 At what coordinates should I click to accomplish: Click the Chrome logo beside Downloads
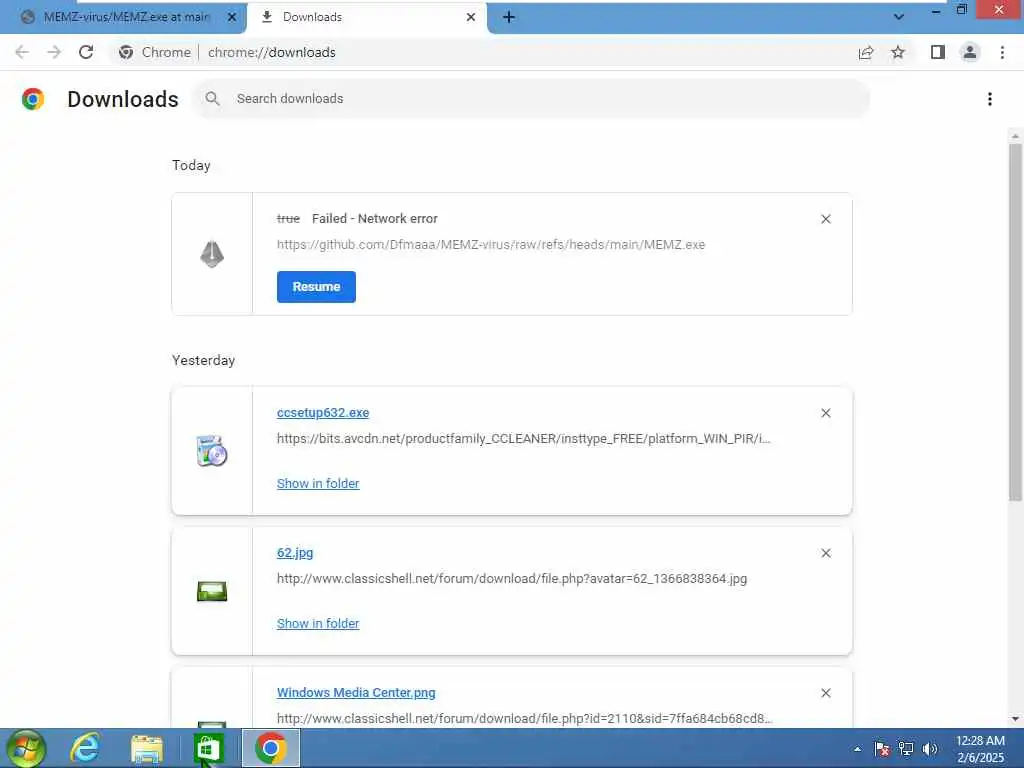(33, 99)
